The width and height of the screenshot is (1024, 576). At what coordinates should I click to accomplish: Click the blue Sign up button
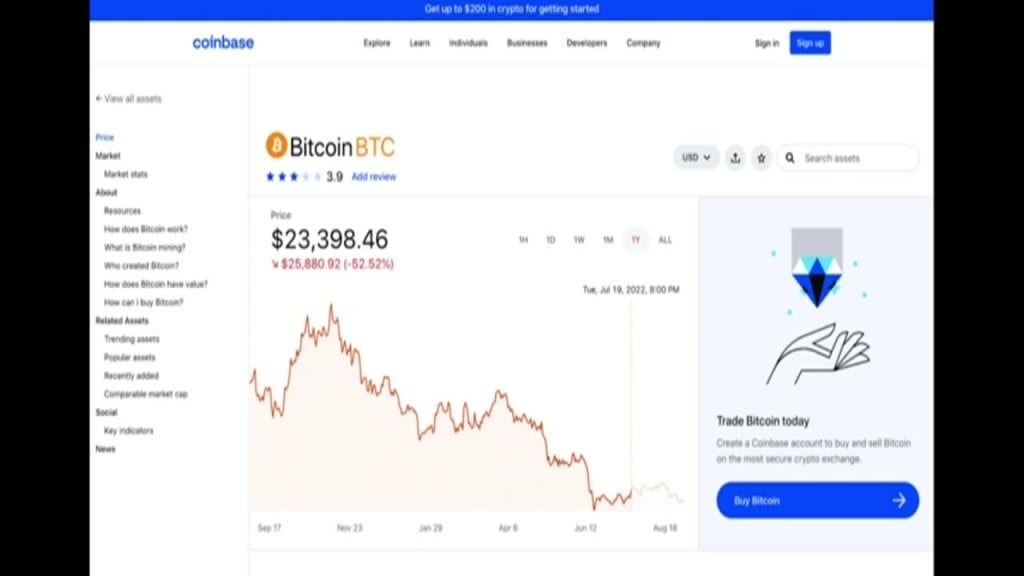[x=810, y=43]
